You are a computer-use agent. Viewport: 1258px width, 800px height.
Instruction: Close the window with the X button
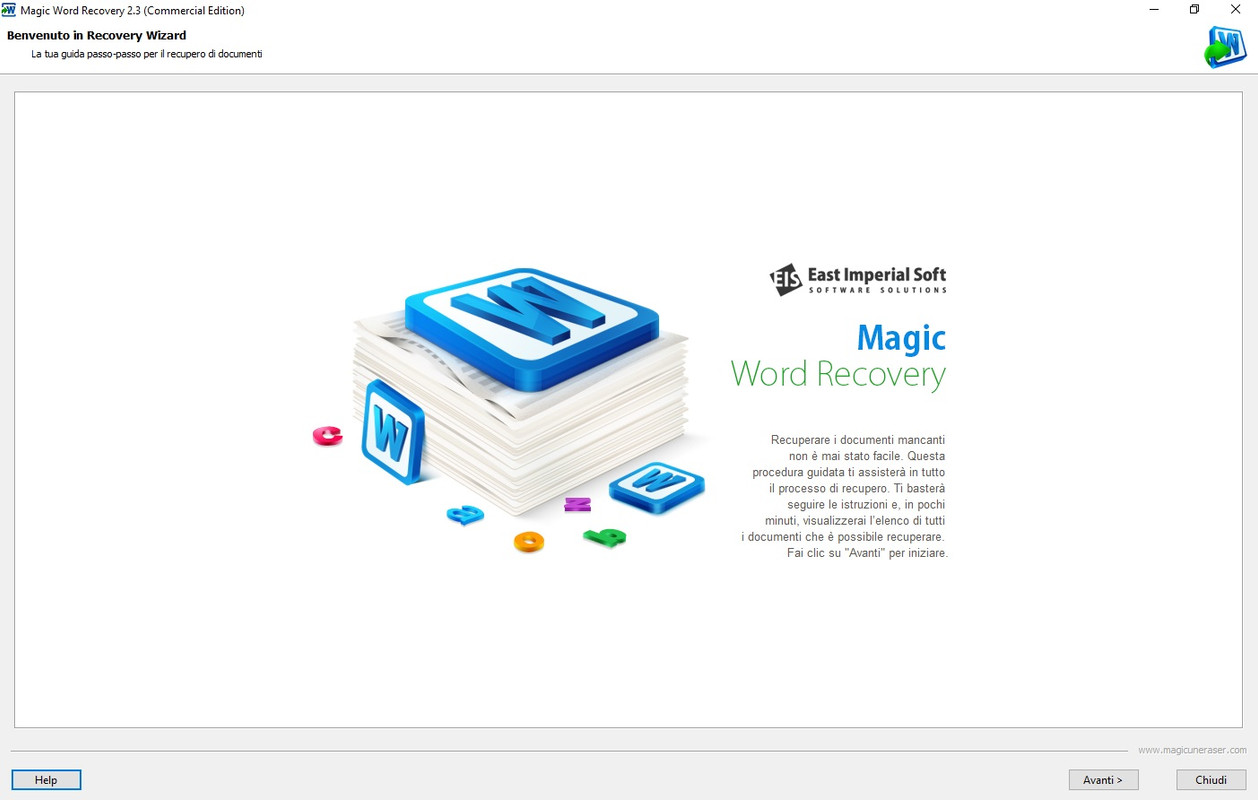1235,10
